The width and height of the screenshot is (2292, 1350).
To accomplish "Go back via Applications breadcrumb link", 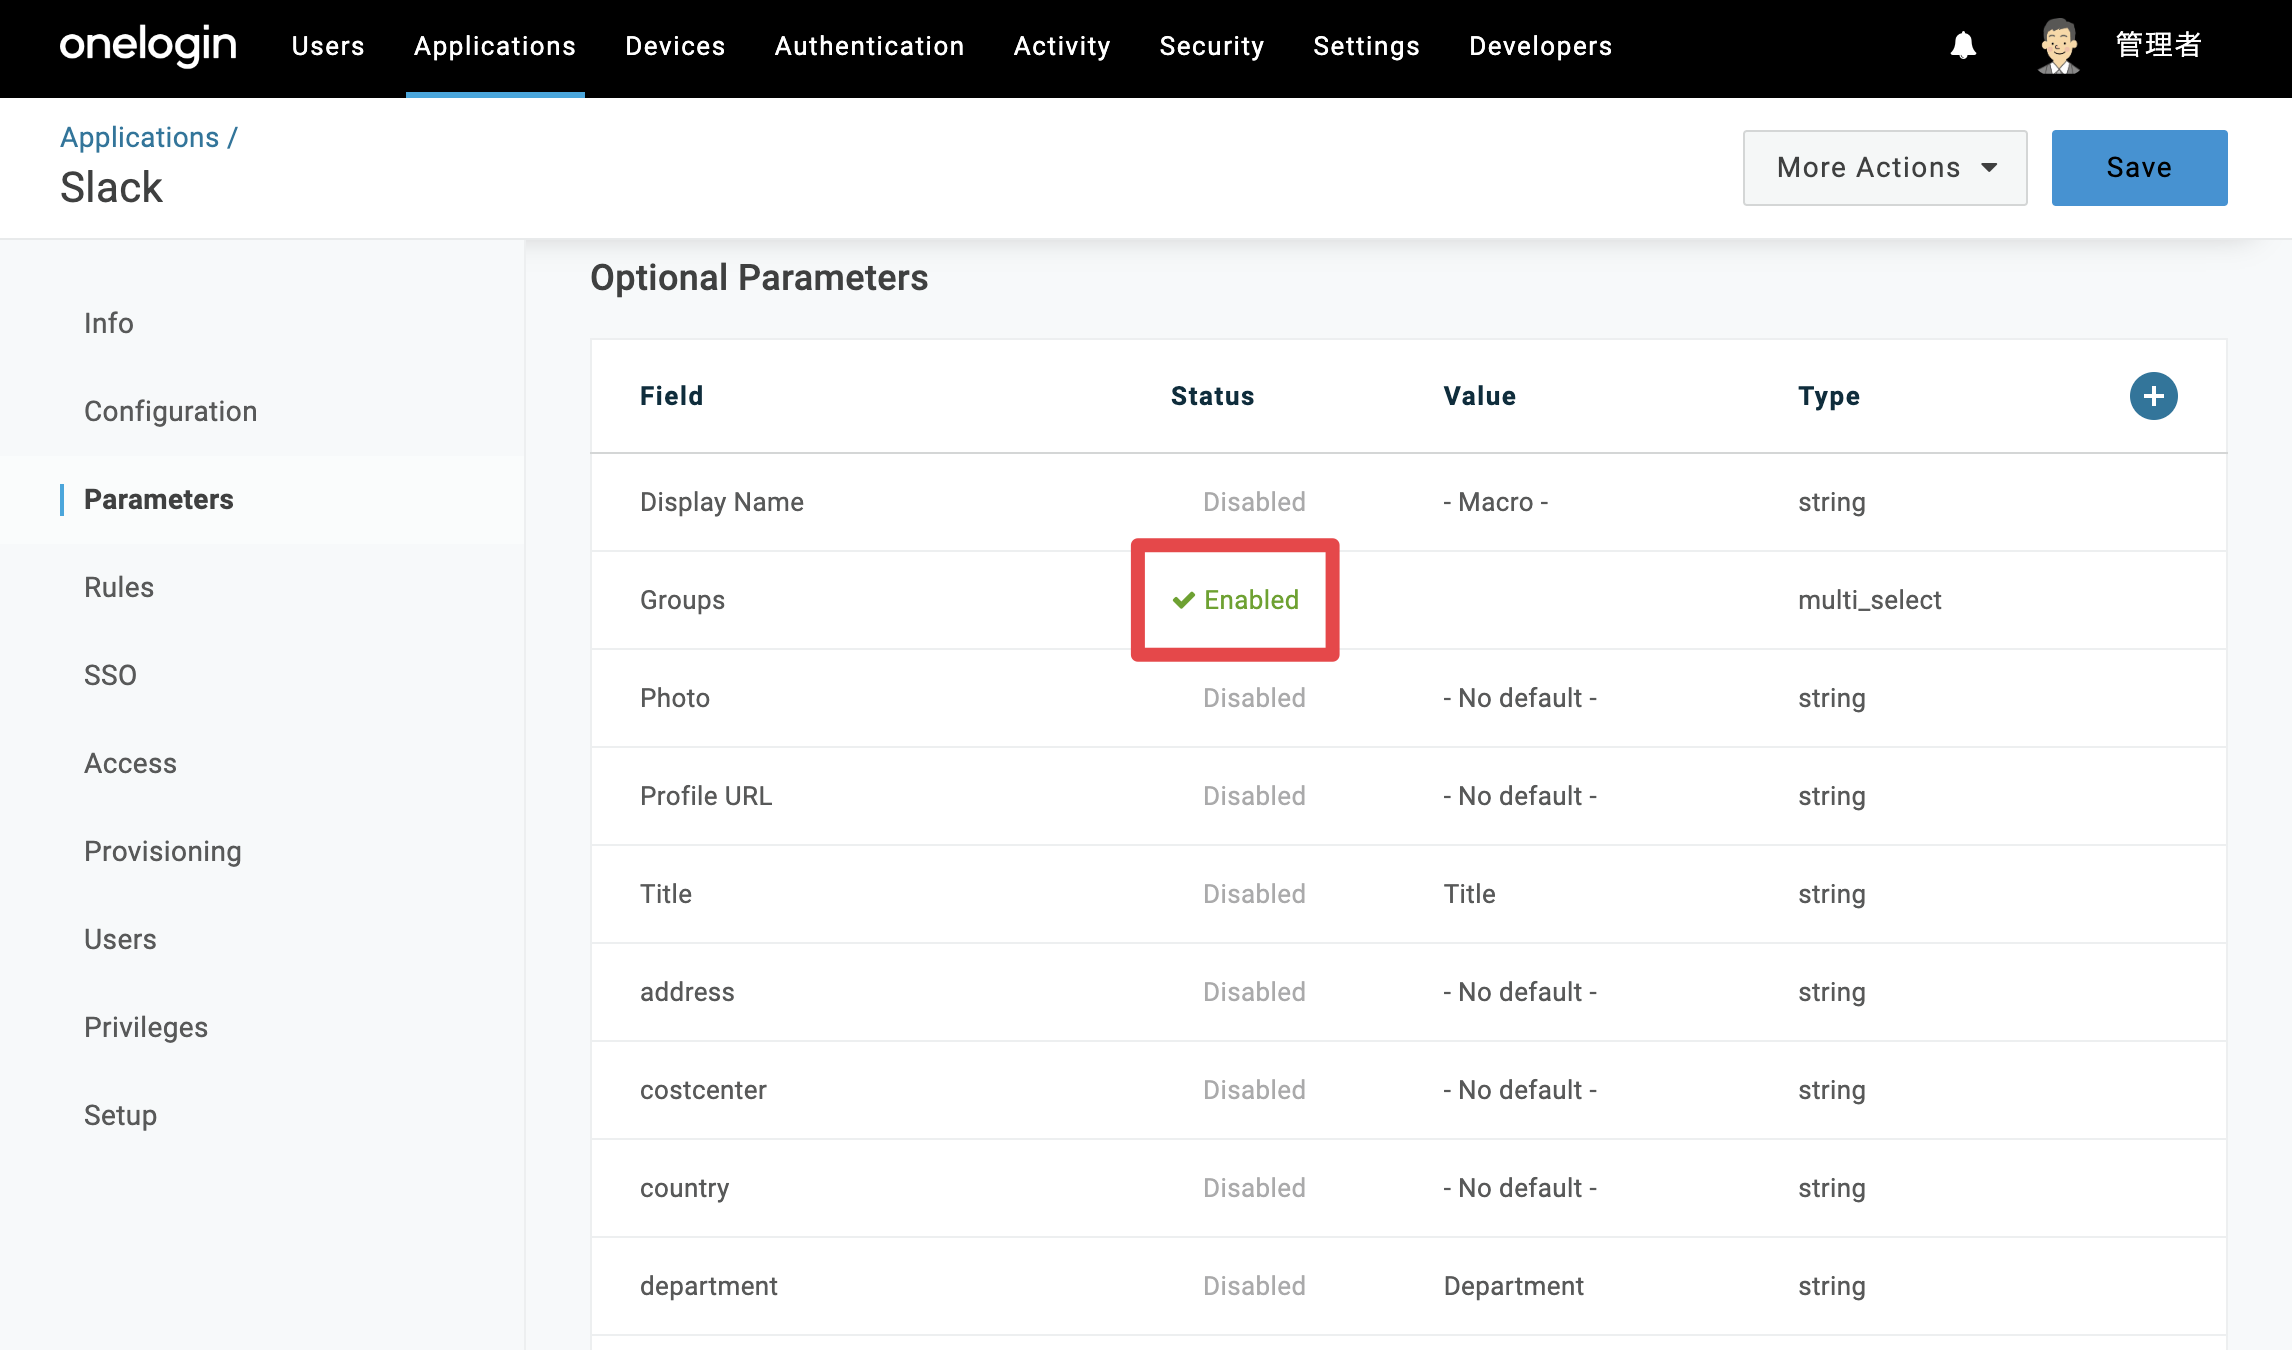I will pos(139,137).
